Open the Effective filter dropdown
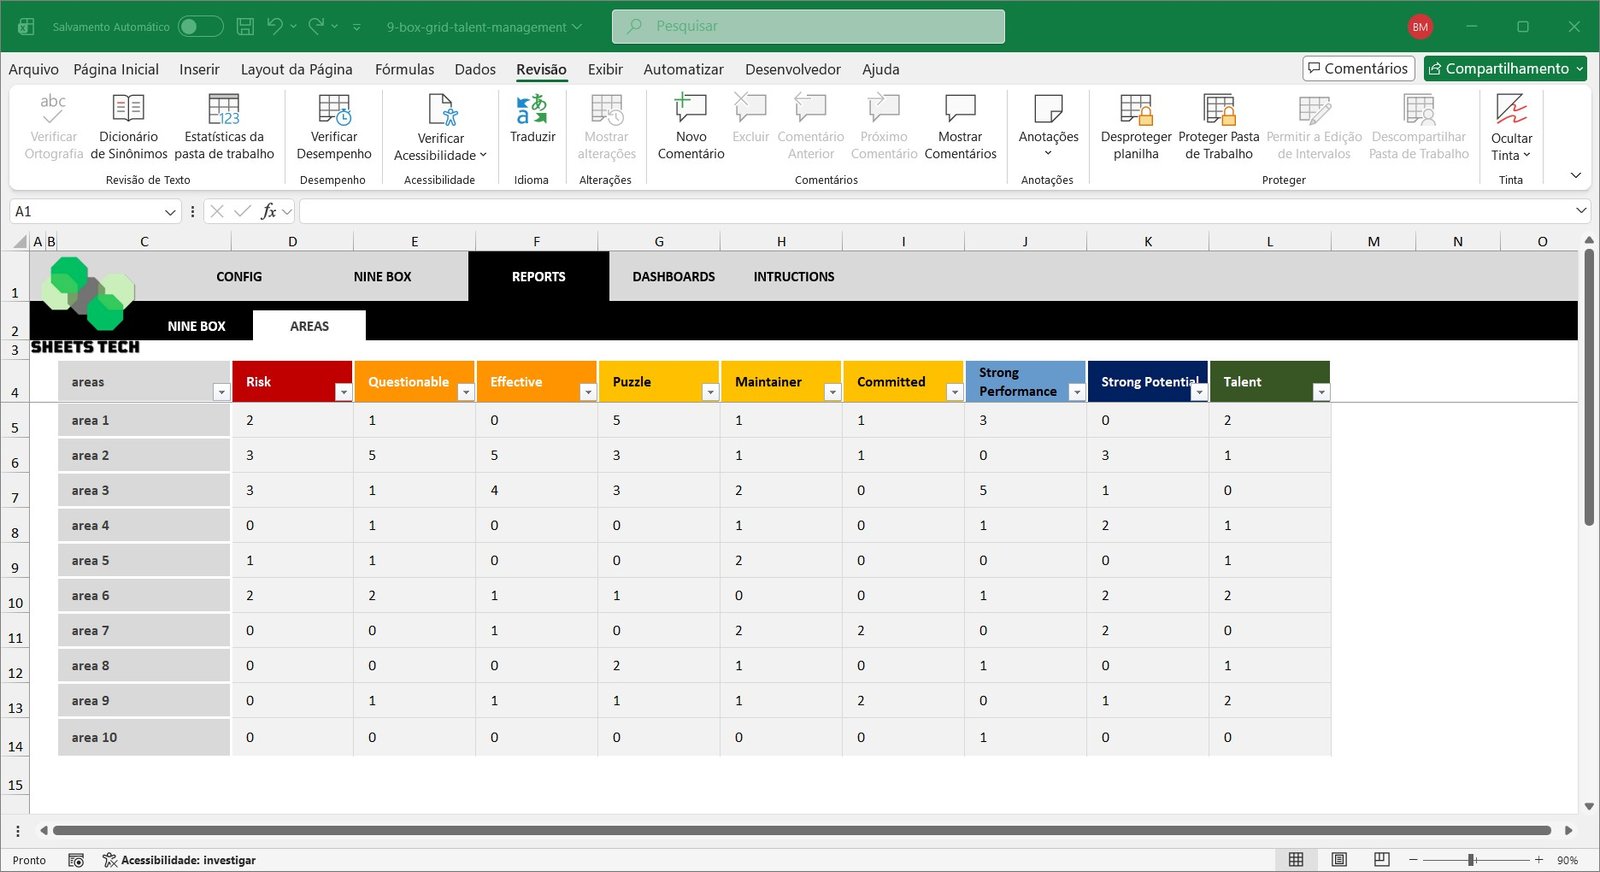This screenshot has height=872, width=1600. pyautogui.click(x=588, y=392)
